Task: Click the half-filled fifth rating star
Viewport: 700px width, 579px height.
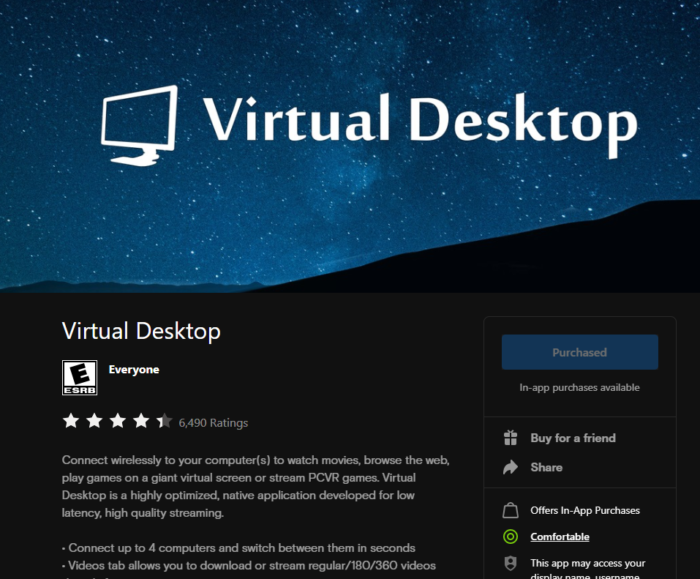Action: point(164,421)
